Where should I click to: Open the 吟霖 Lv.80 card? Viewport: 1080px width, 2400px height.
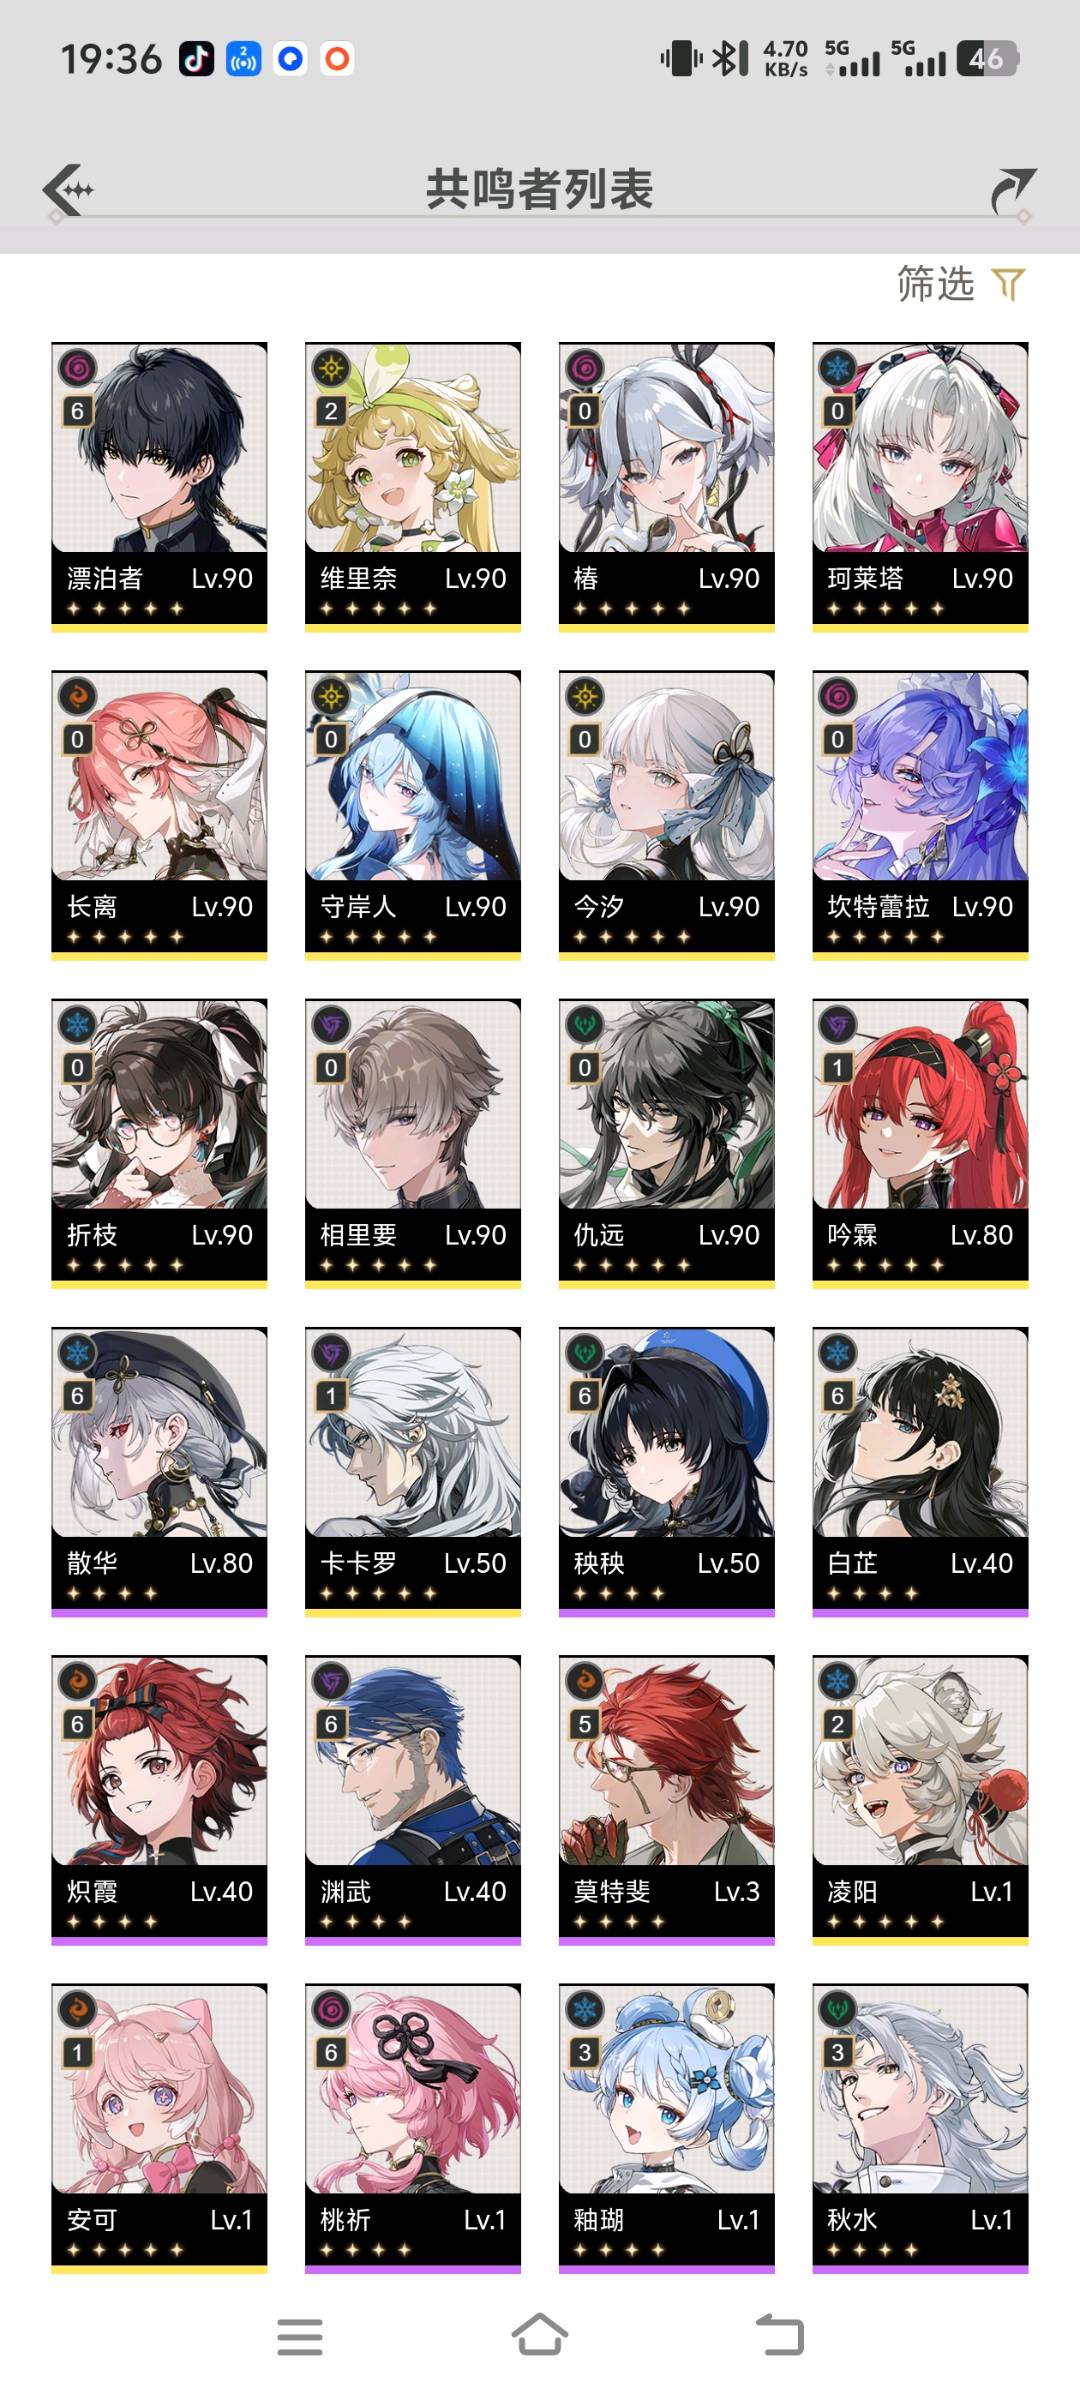pos(920,1143)
